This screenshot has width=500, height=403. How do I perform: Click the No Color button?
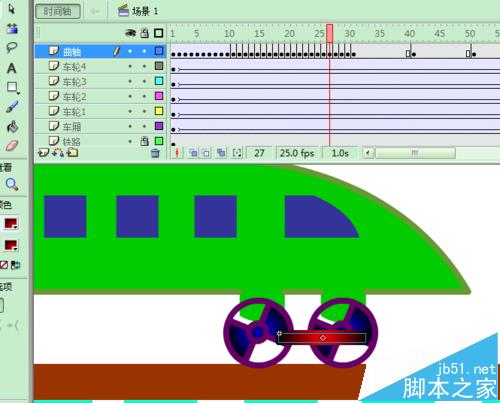point(4,265)
